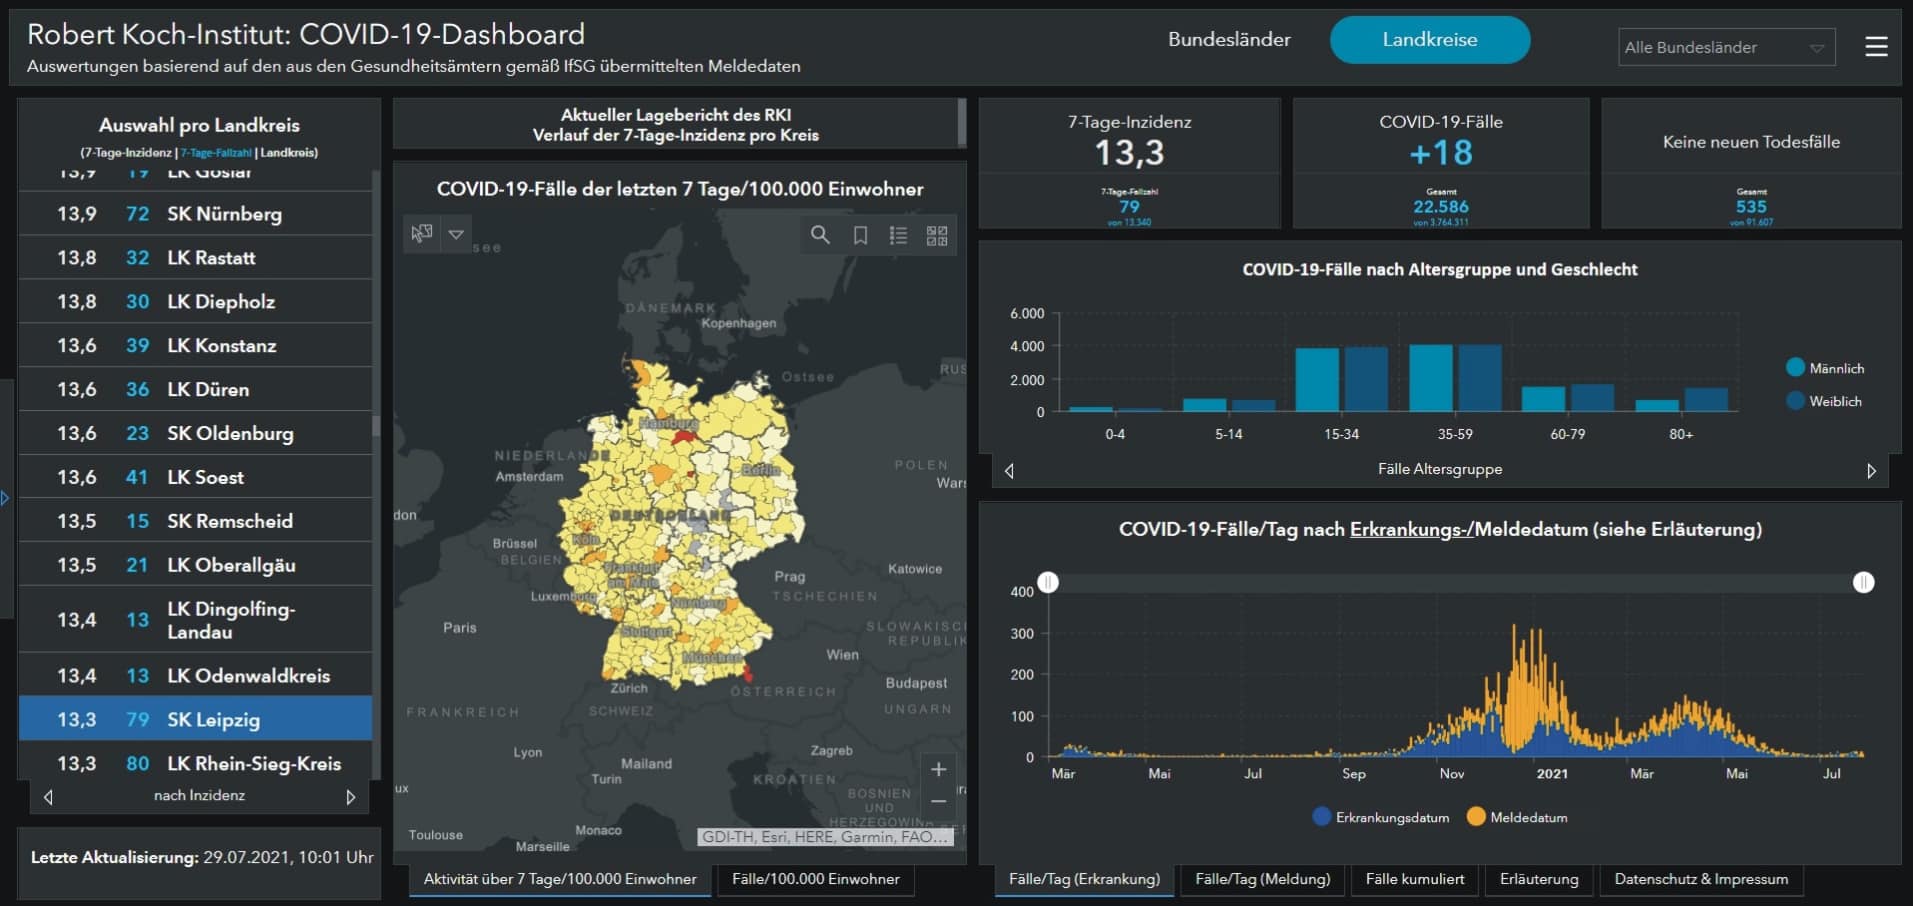Activate the map feature selection tool
The image size is (1913, 906).
[x=422, y=234]
